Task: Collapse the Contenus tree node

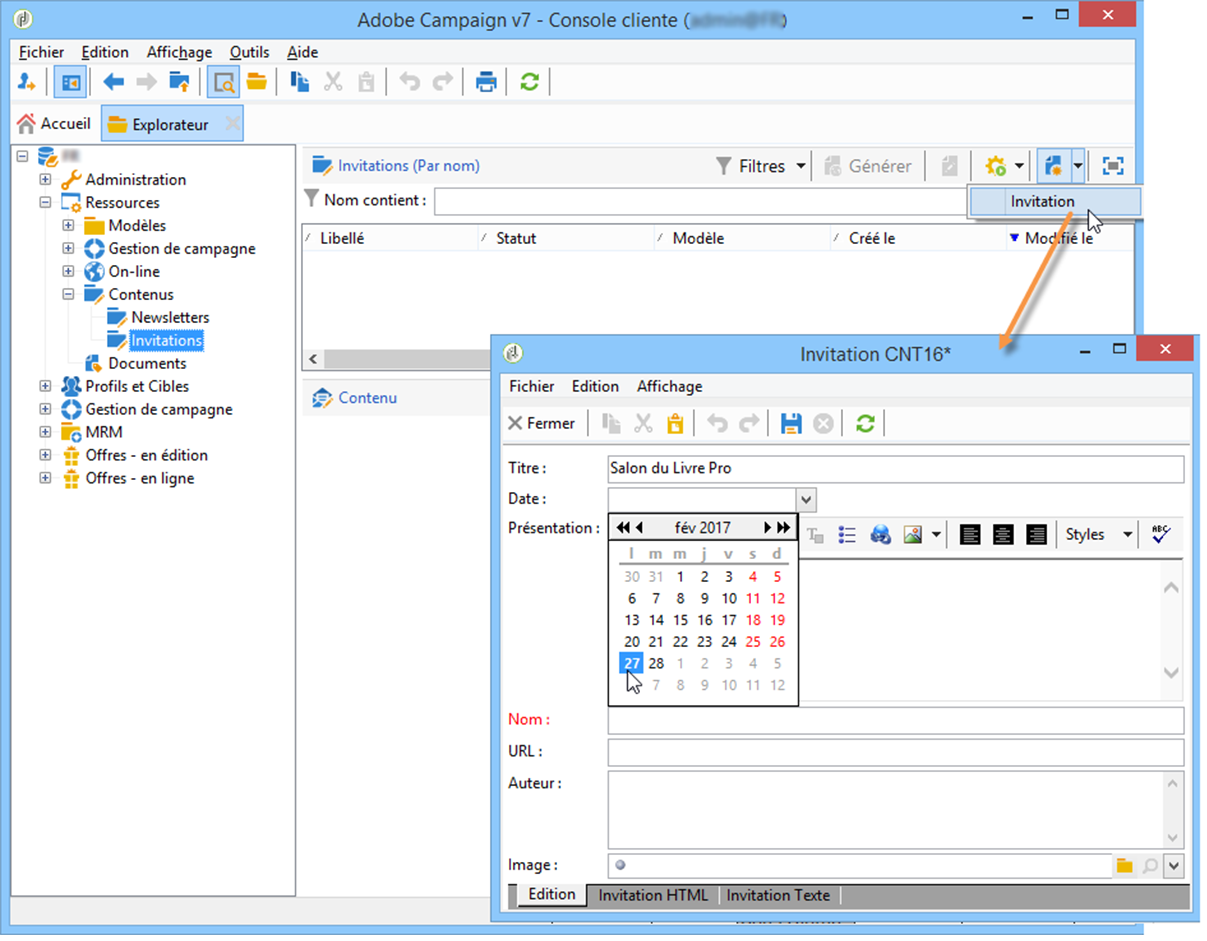Action: (68, 295)
